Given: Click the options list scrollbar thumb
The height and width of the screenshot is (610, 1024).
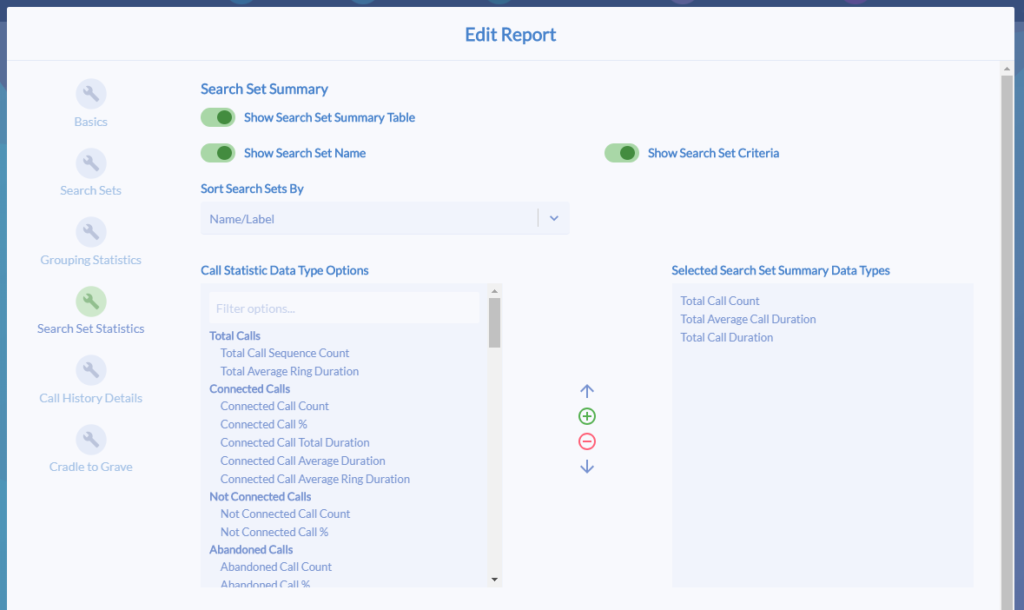Looking at the screenshot, I should click(494, 323).
